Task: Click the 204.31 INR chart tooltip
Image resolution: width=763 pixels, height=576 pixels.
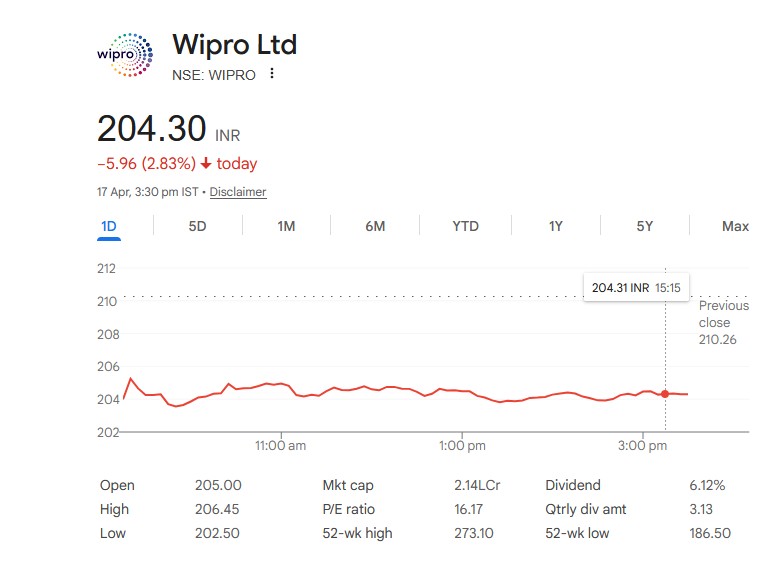Action: tap(636, 287)
